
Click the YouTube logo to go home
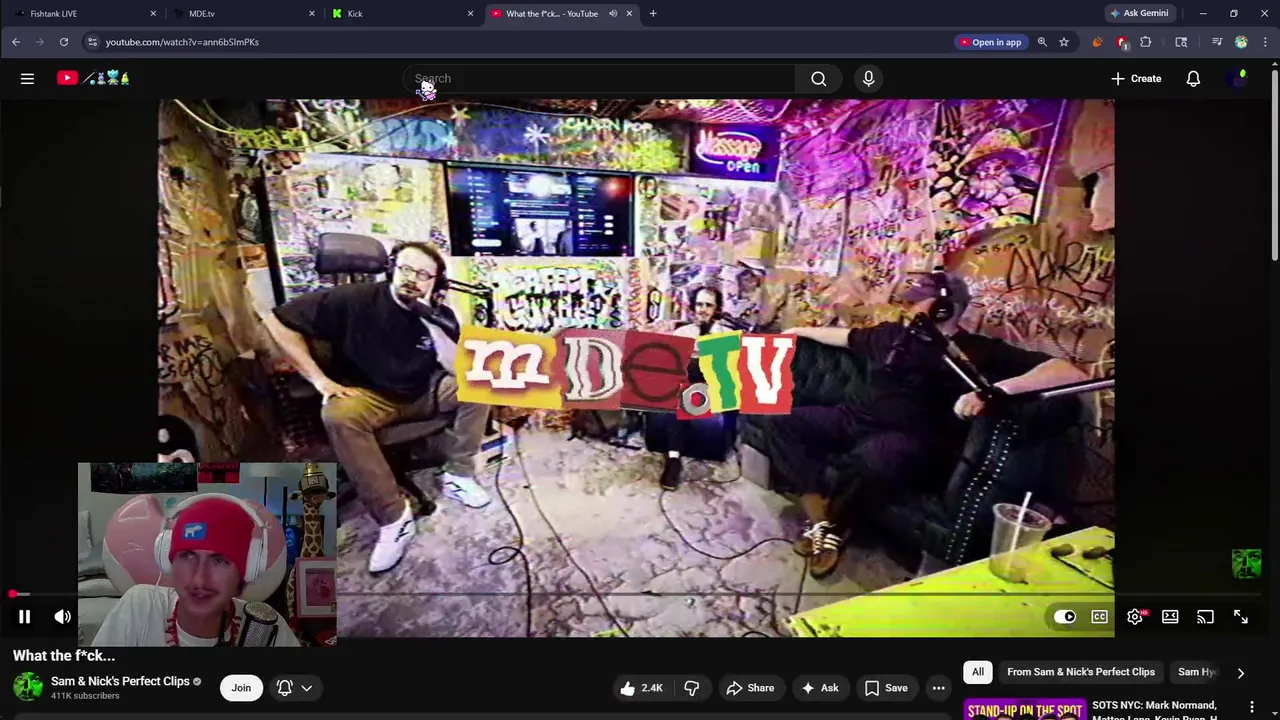tap(93, 78)
